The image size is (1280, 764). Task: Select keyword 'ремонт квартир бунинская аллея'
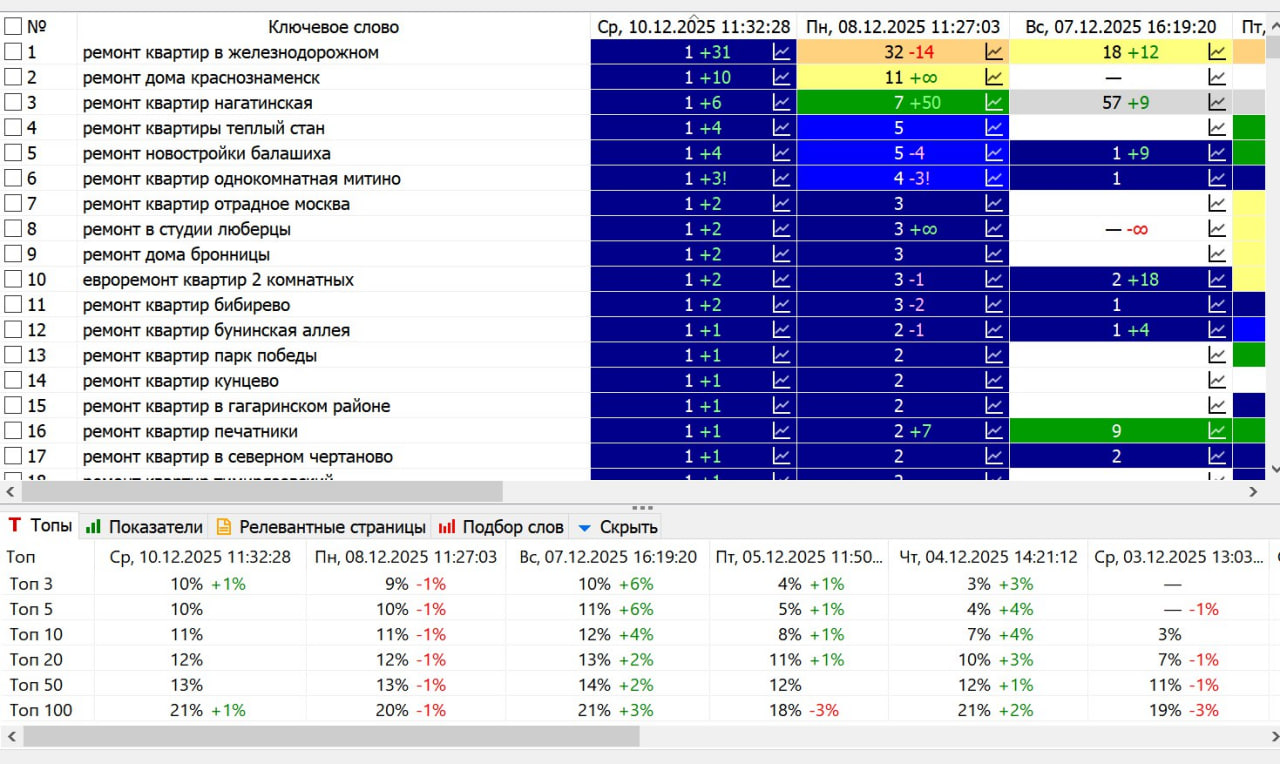216,330
